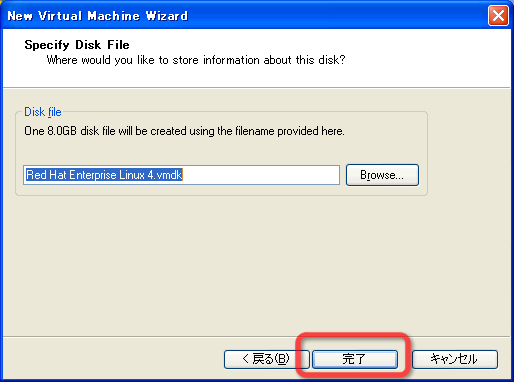Click the 'Disk file' group label

pos(43,112)
